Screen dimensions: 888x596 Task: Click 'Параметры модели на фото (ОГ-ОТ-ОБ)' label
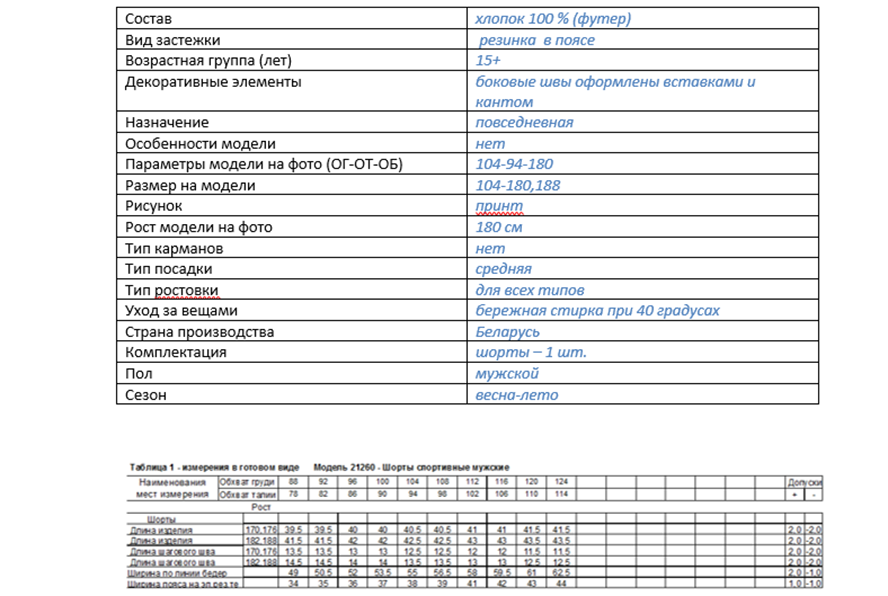tap(264, 164)
